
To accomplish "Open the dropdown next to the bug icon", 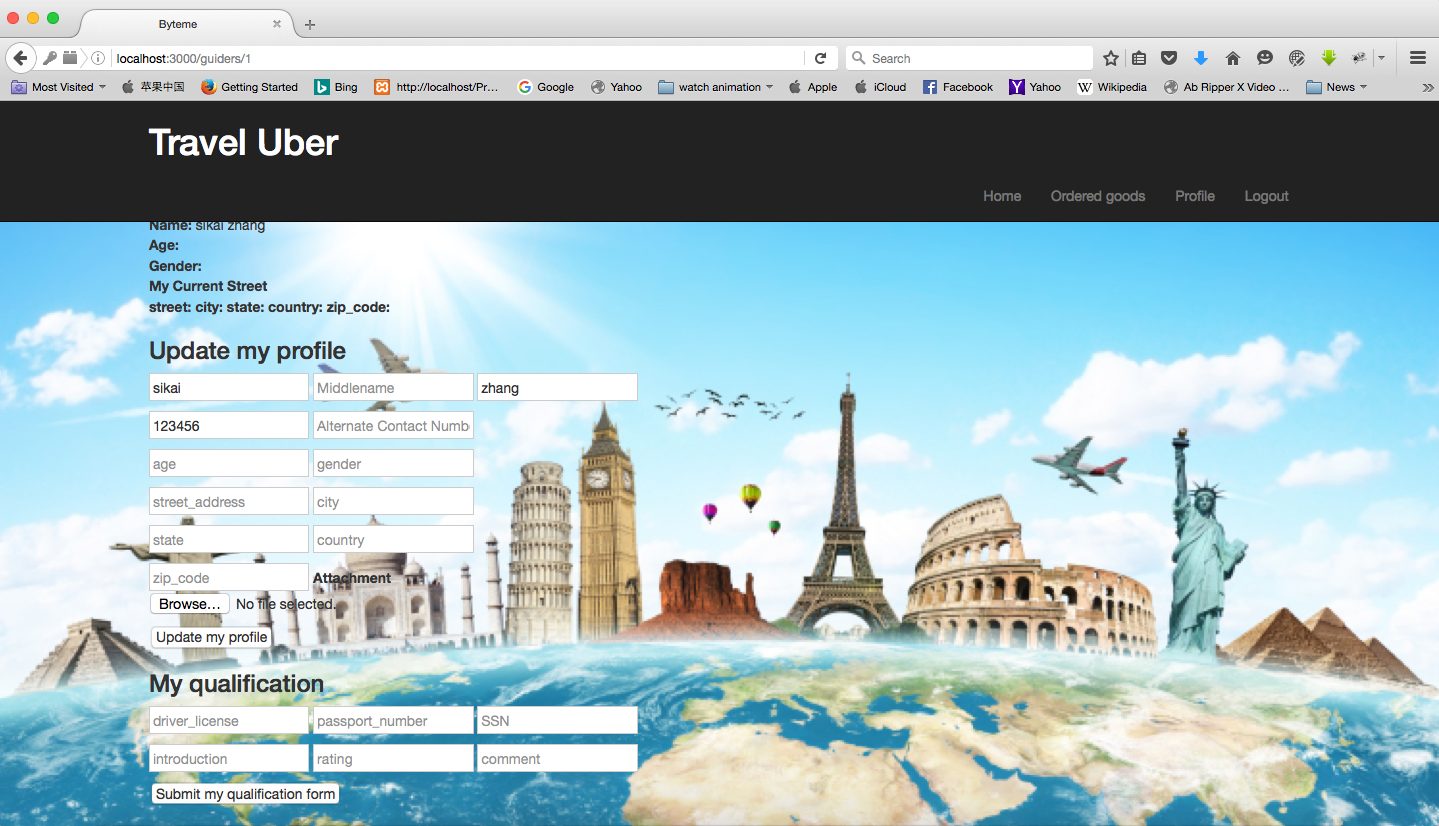I will 1381,58.
